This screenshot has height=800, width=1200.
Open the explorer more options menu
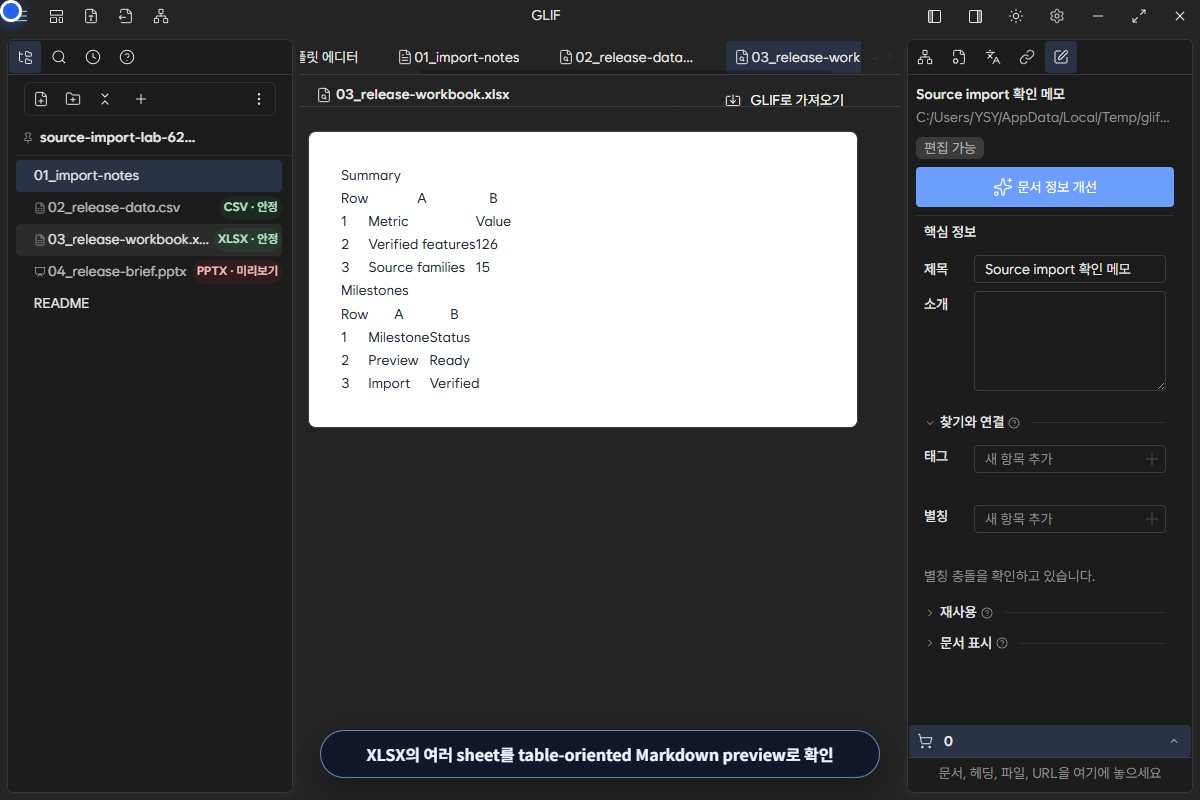[x=259, y=99]
